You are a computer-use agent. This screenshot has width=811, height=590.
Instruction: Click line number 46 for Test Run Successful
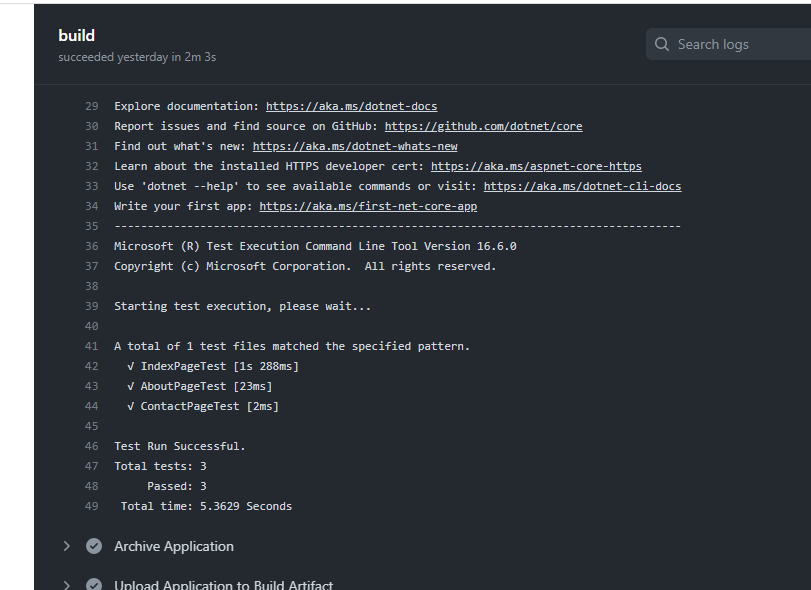coord(92,446)
